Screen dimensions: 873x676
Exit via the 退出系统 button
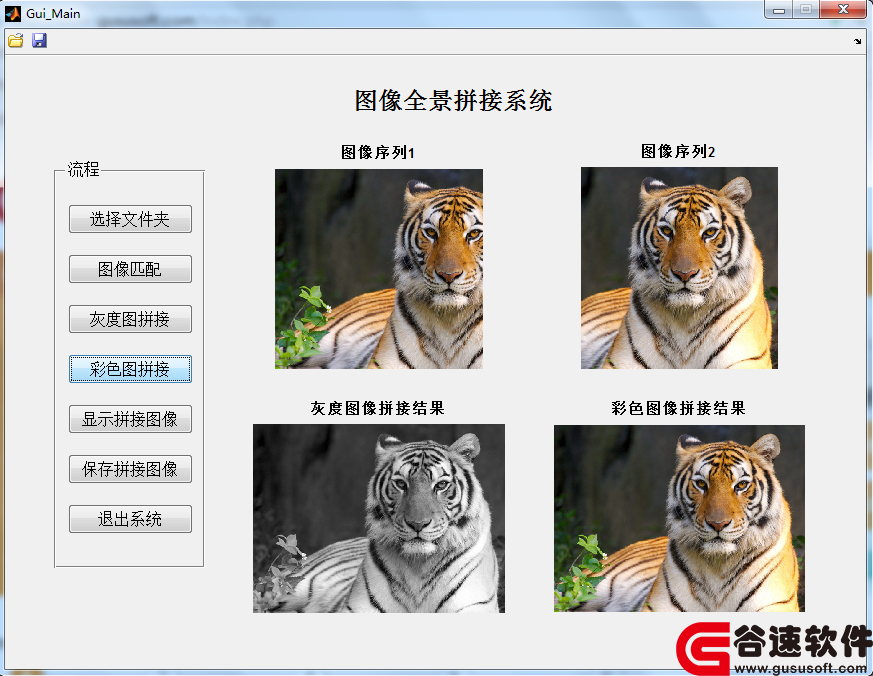(x=130, y=519)
